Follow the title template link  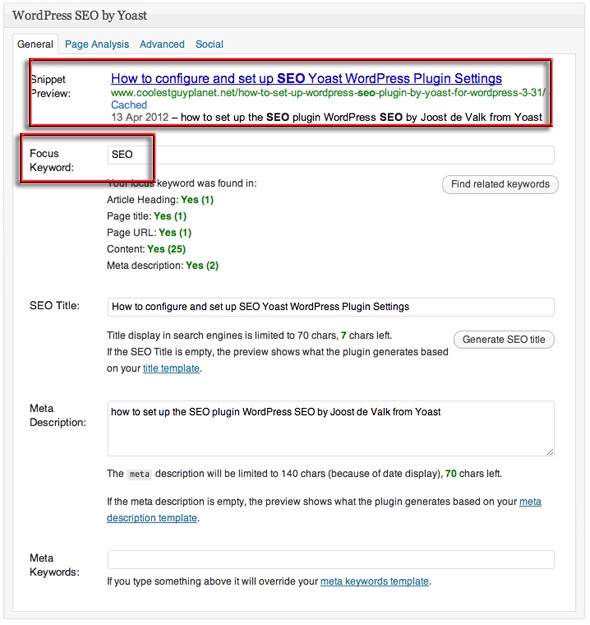pyautogui.click(x=171, y=368)
